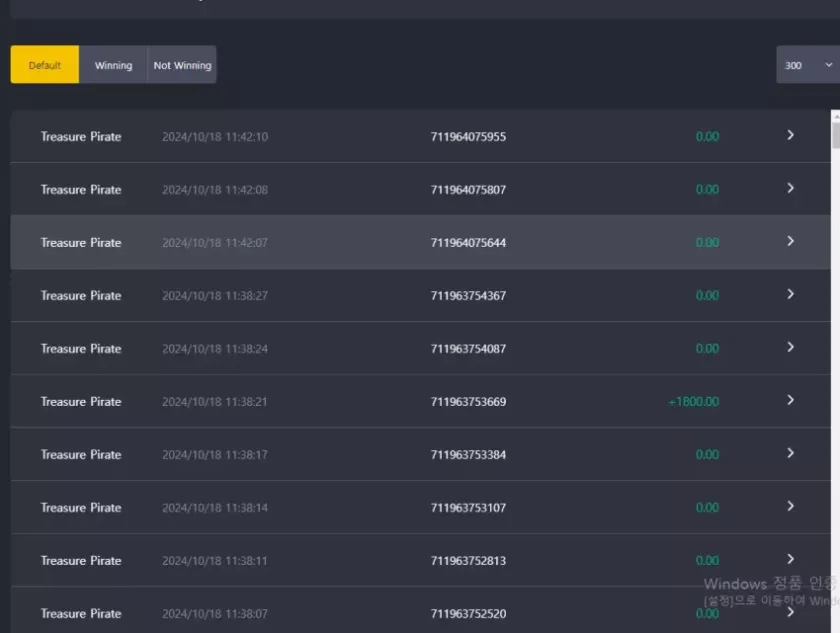
Task: Expand the row with ID 711964075955
Action: coord(790,135)
